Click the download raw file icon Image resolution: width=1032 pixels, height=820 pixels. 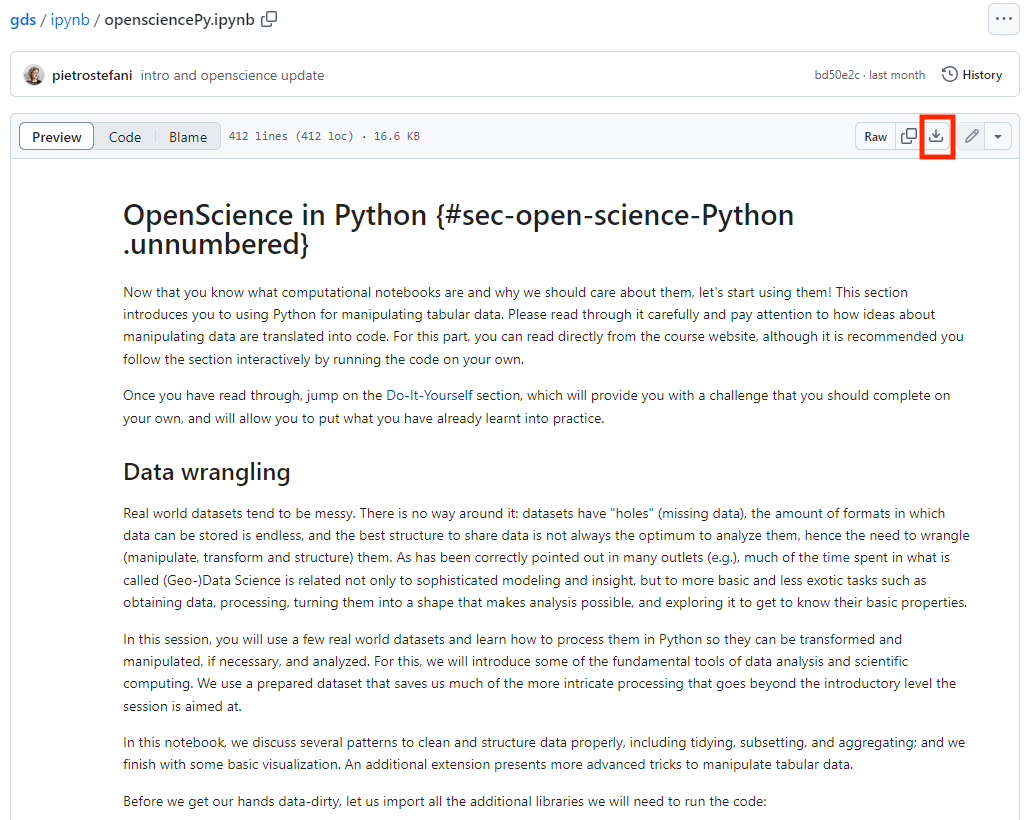(936, 136)
